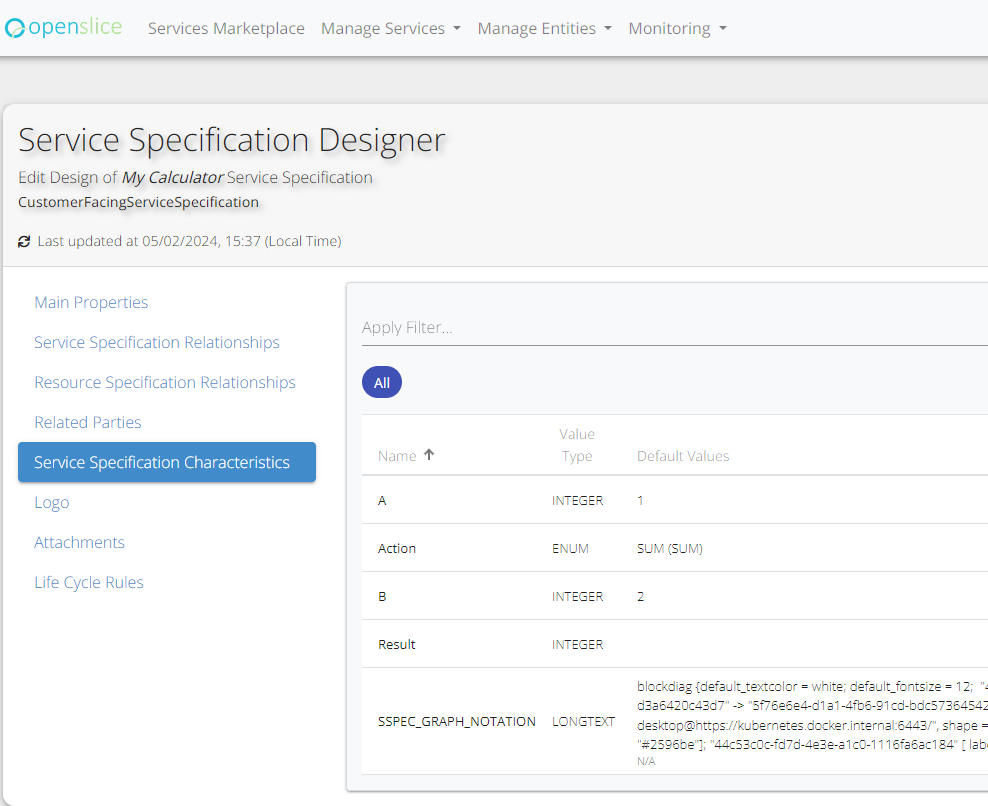This screenshot has height=806, width=988.
Task: Click the sort arrow next to Name
Action: [429, 455]
